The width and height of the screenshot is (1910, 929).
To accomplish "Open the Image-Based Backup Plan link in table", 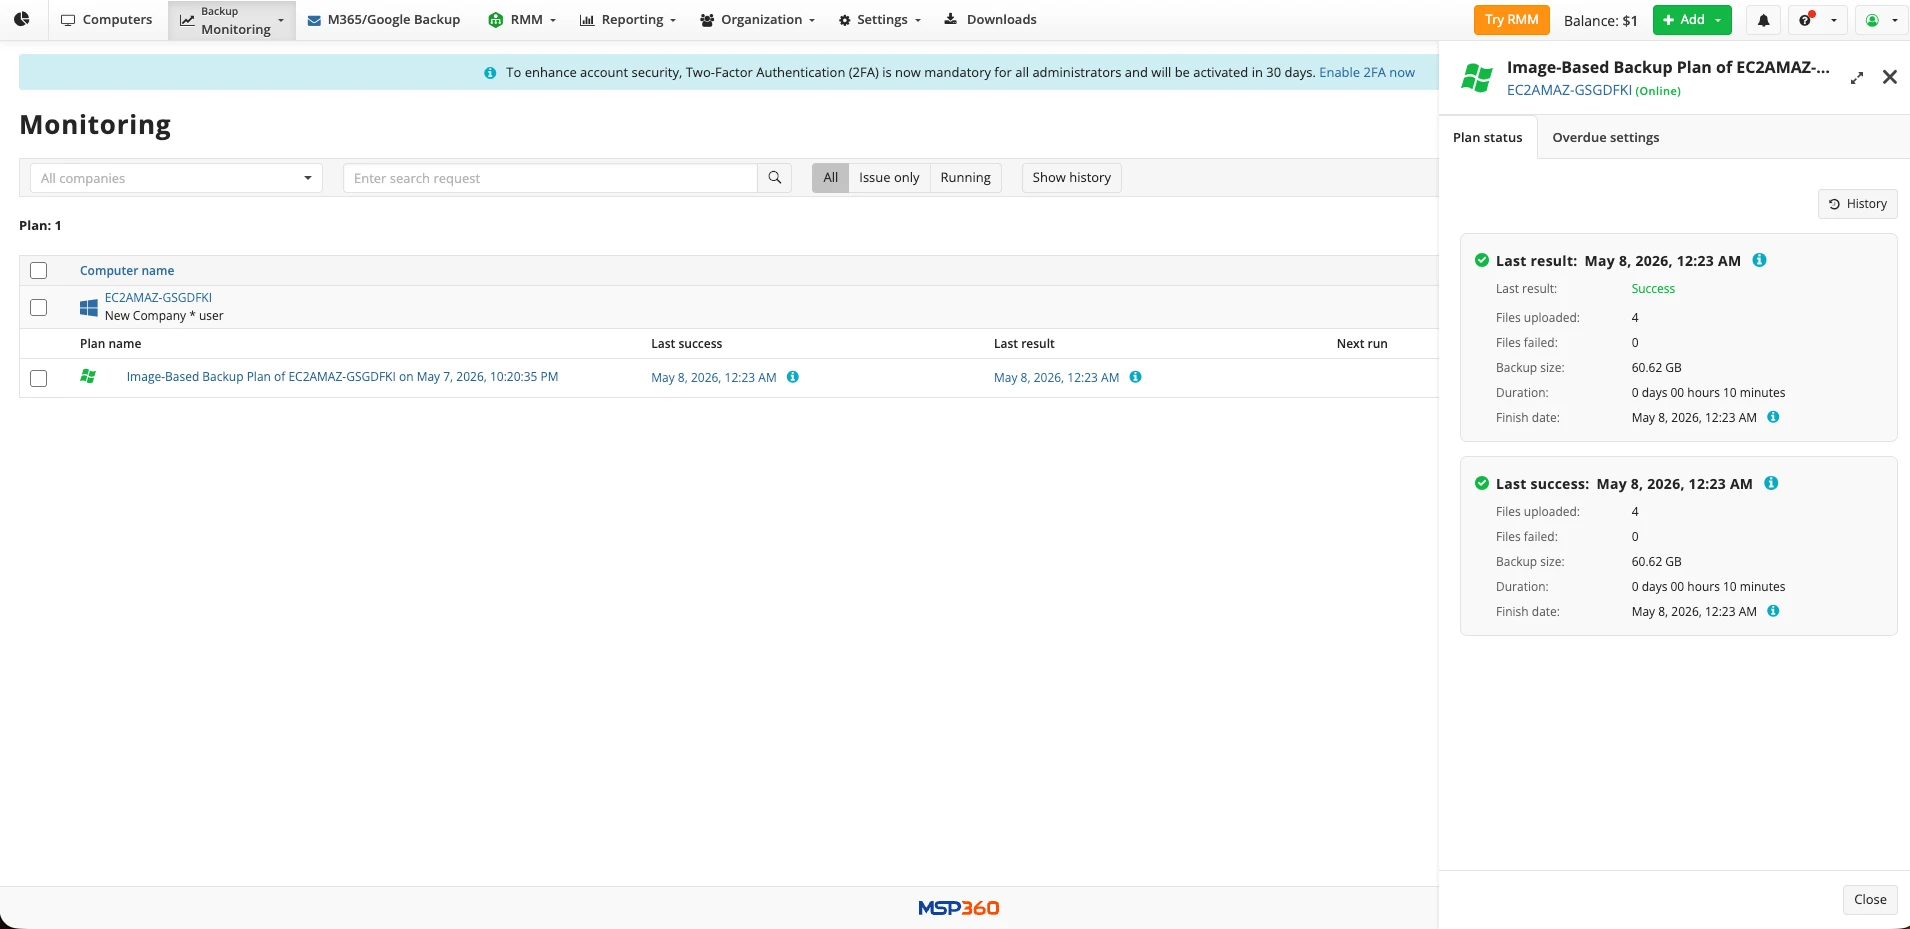I will (342, 377).
